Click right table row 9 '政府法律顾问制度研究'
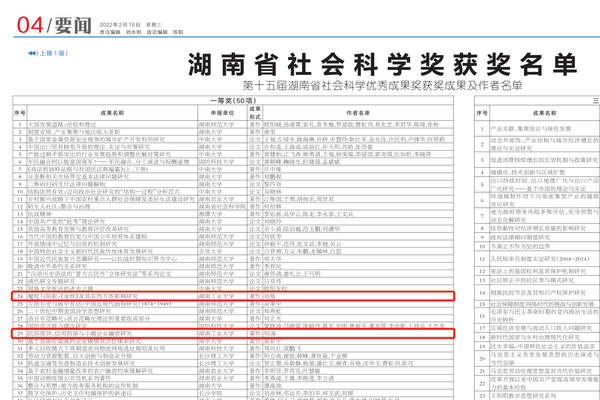Viewport: 600px width, 400px height. [x=522, y=237]
